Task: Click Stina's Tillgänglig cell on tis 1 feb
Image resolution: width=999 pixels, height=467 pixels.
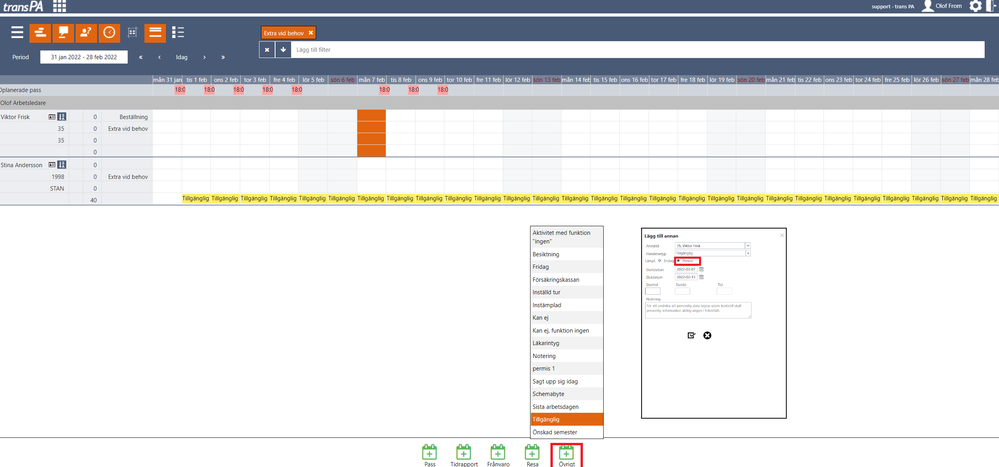Action: pyautogui.click(x=196, y=199)
